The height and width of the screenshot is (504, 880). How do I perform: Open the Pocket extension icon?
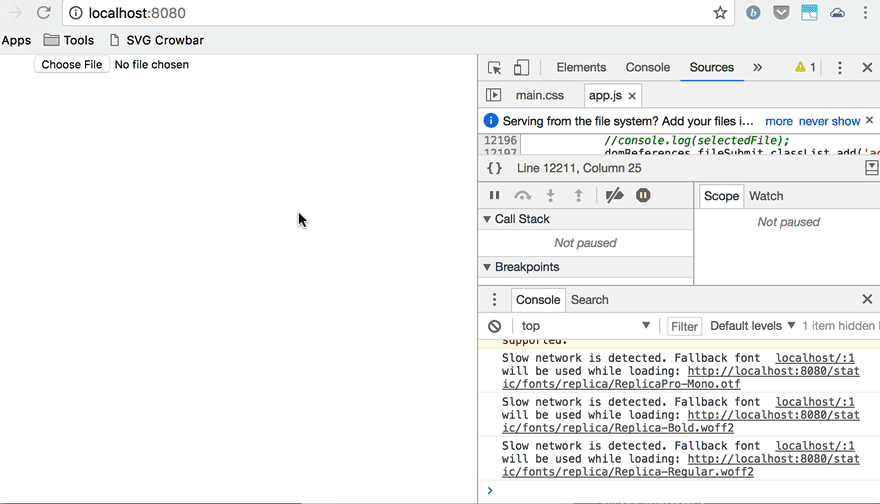(781, 12)
